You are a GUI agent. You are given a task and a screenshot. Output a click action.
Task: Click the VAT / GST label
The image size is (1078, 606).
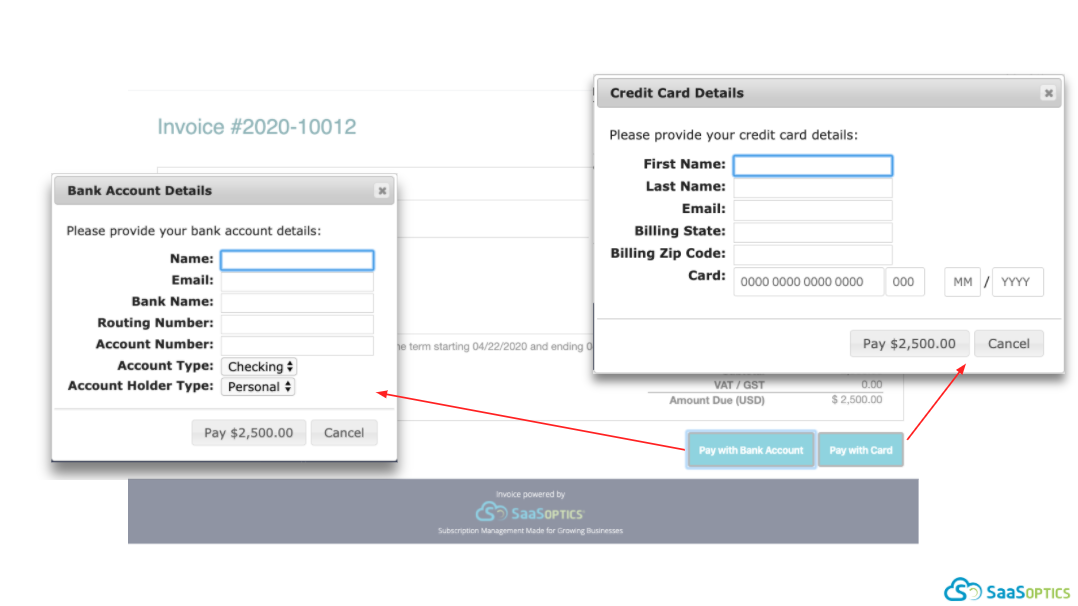[x=739, y=385]
